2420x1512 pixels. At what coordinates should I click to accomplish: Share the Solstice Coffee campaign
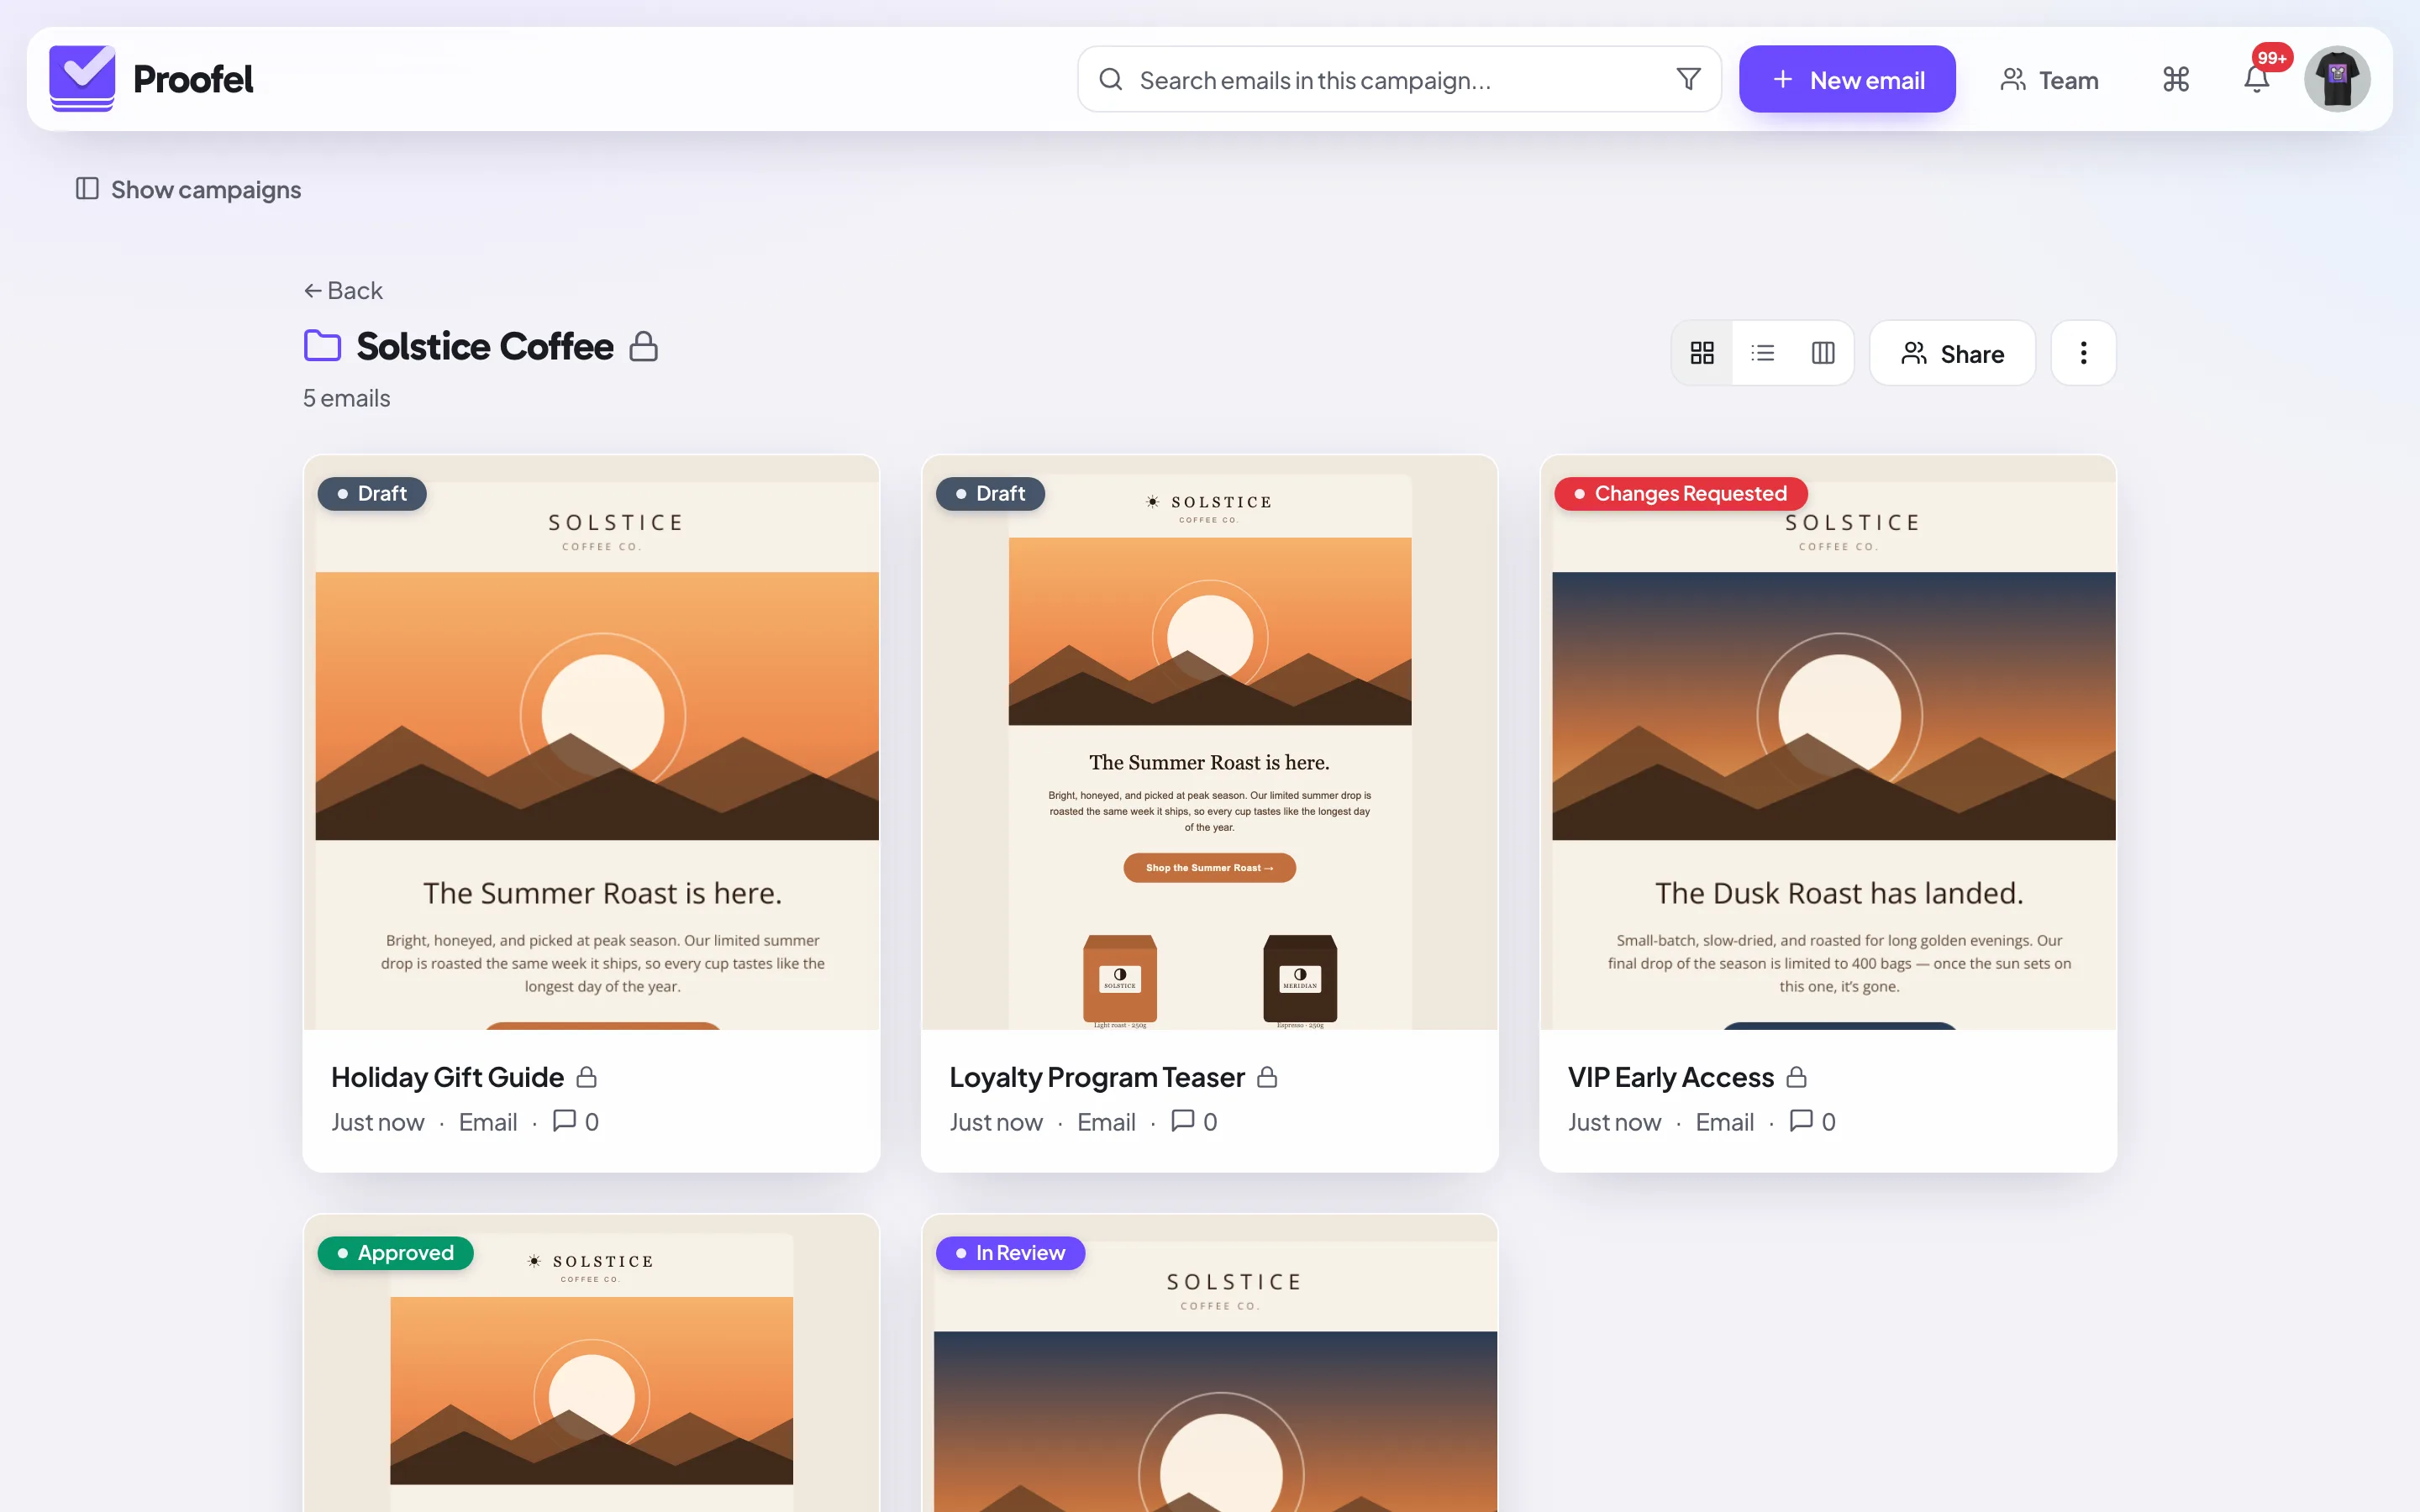tap(1952, 353)
